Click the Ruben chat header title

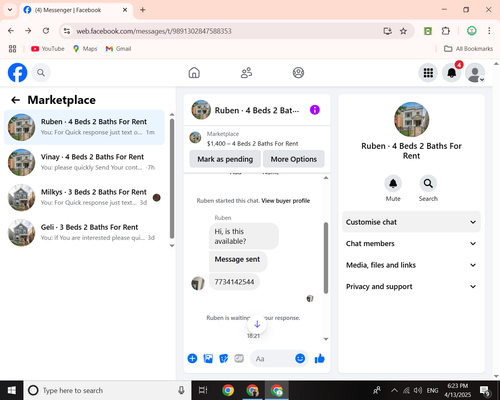(x=257, y=110)
